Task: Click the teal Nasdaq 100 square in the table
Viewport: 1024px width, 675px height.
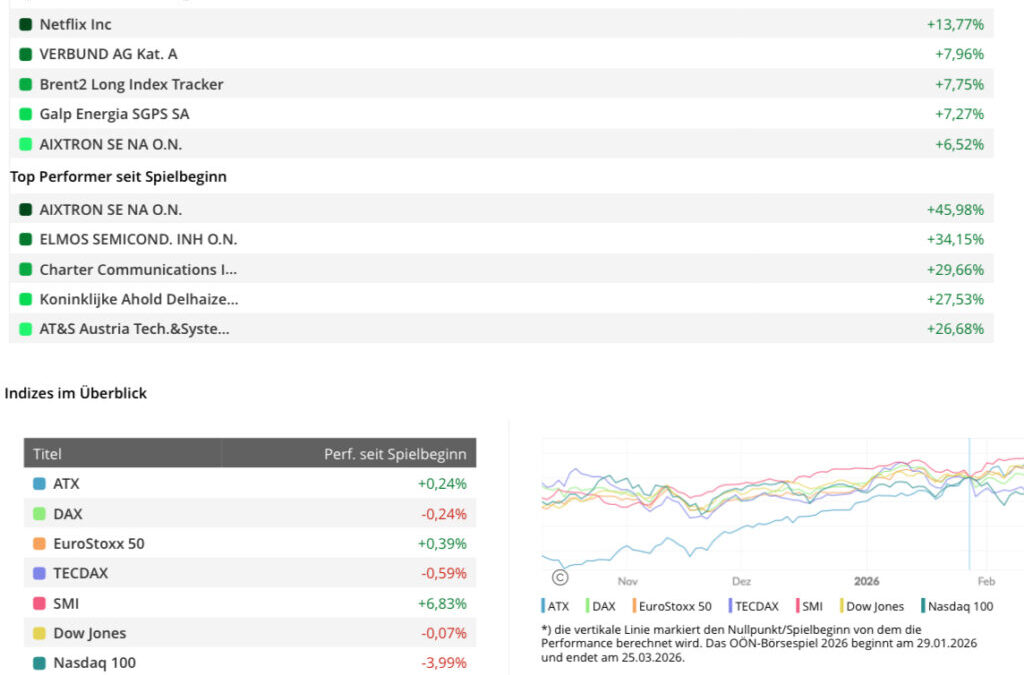Action: [39, 663]
